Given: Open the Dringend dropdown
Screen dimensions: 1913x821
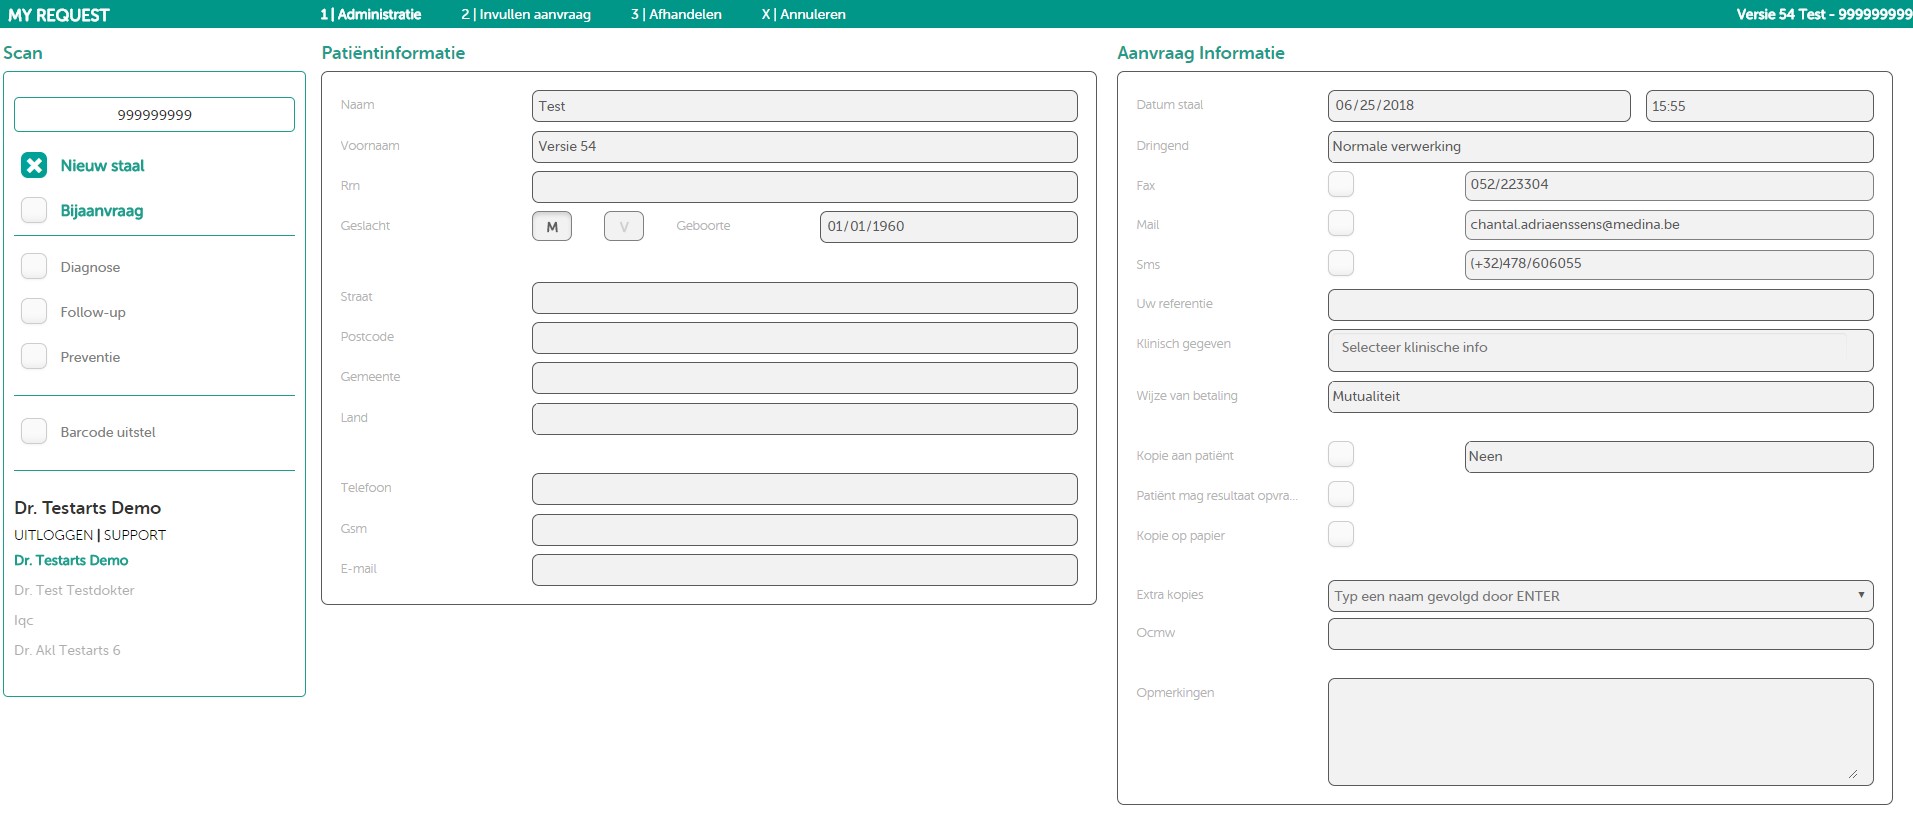Looking at the screenshot, I should pos(1601,147).
